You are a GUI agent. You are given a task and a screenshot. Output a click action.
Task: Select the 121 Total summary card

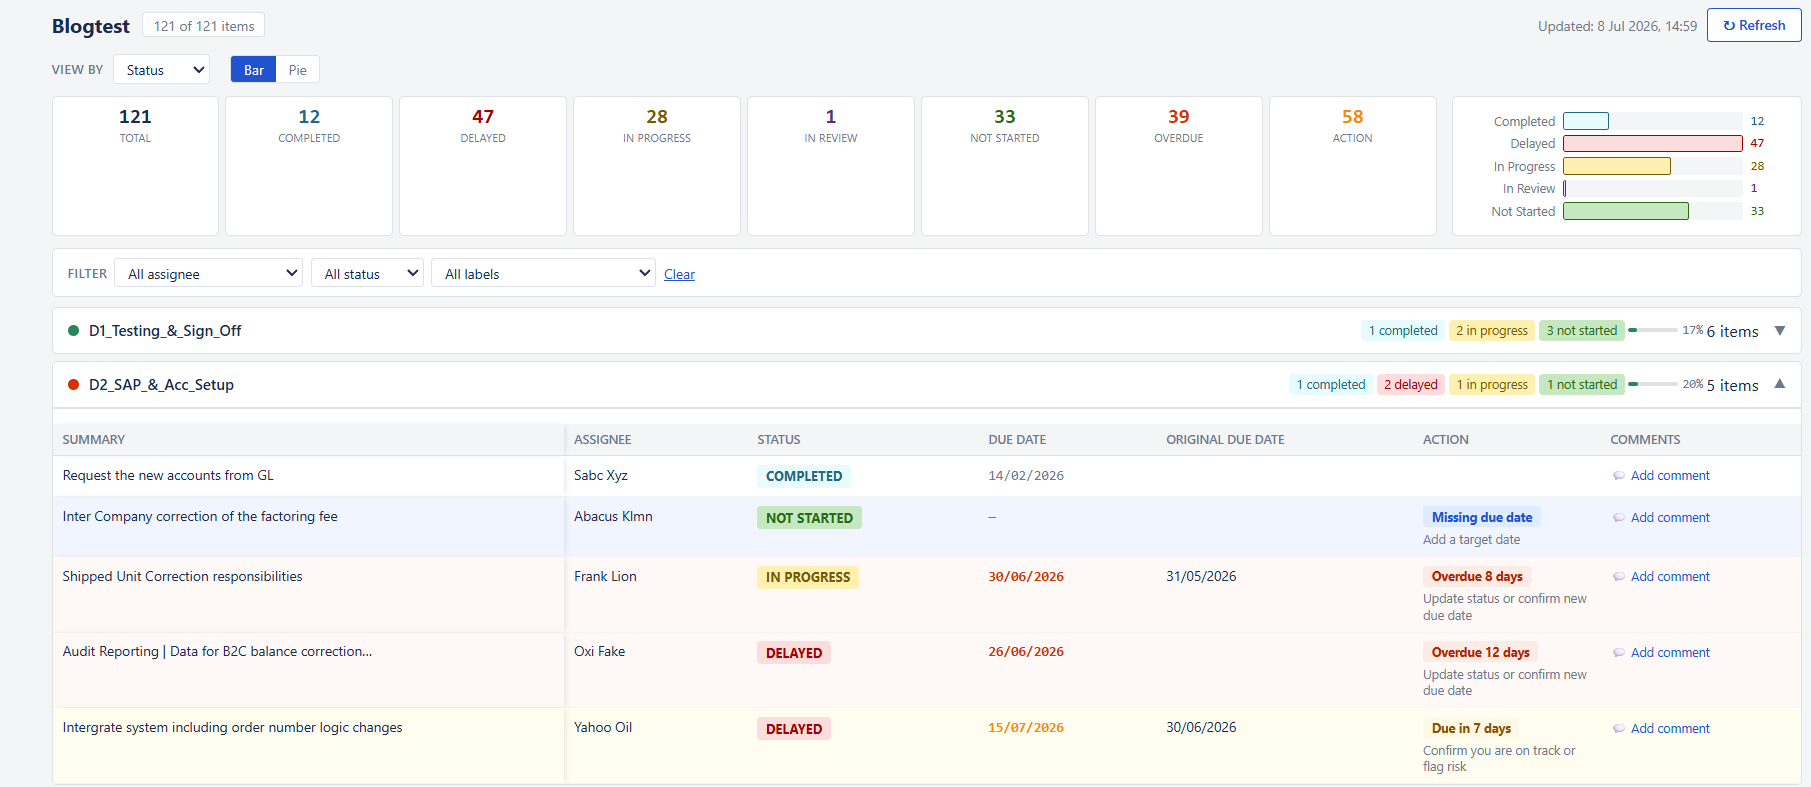click(x=135, y=166)
